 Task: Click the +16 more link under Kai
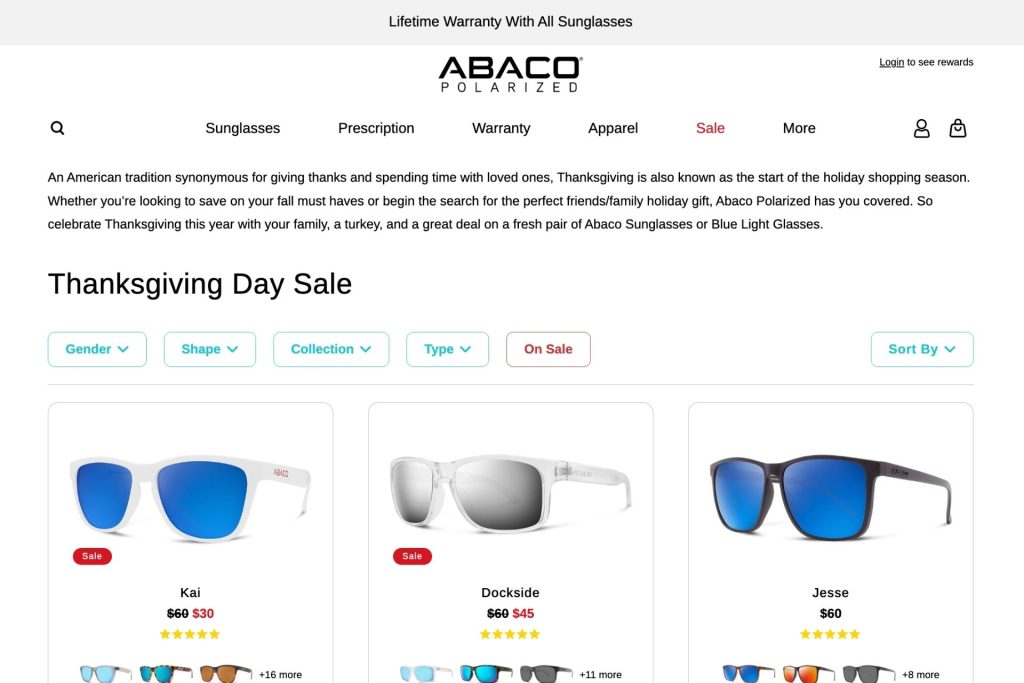point(280,674)
